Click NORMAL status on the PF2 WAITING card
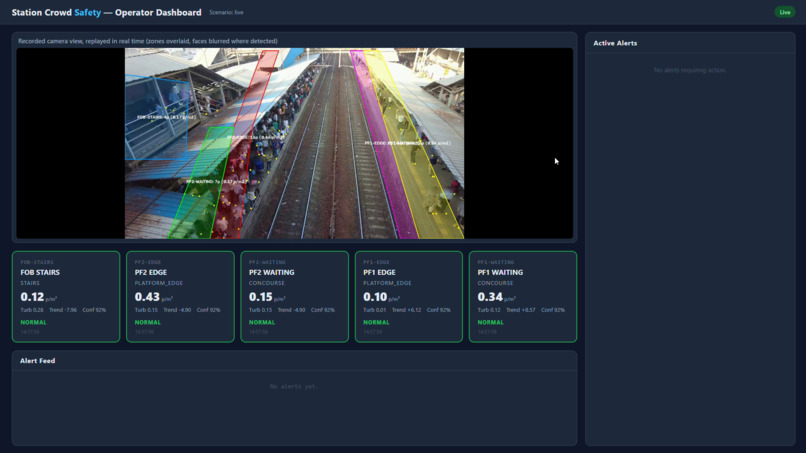This screenshot has width=806, height=453. (262, 322)
